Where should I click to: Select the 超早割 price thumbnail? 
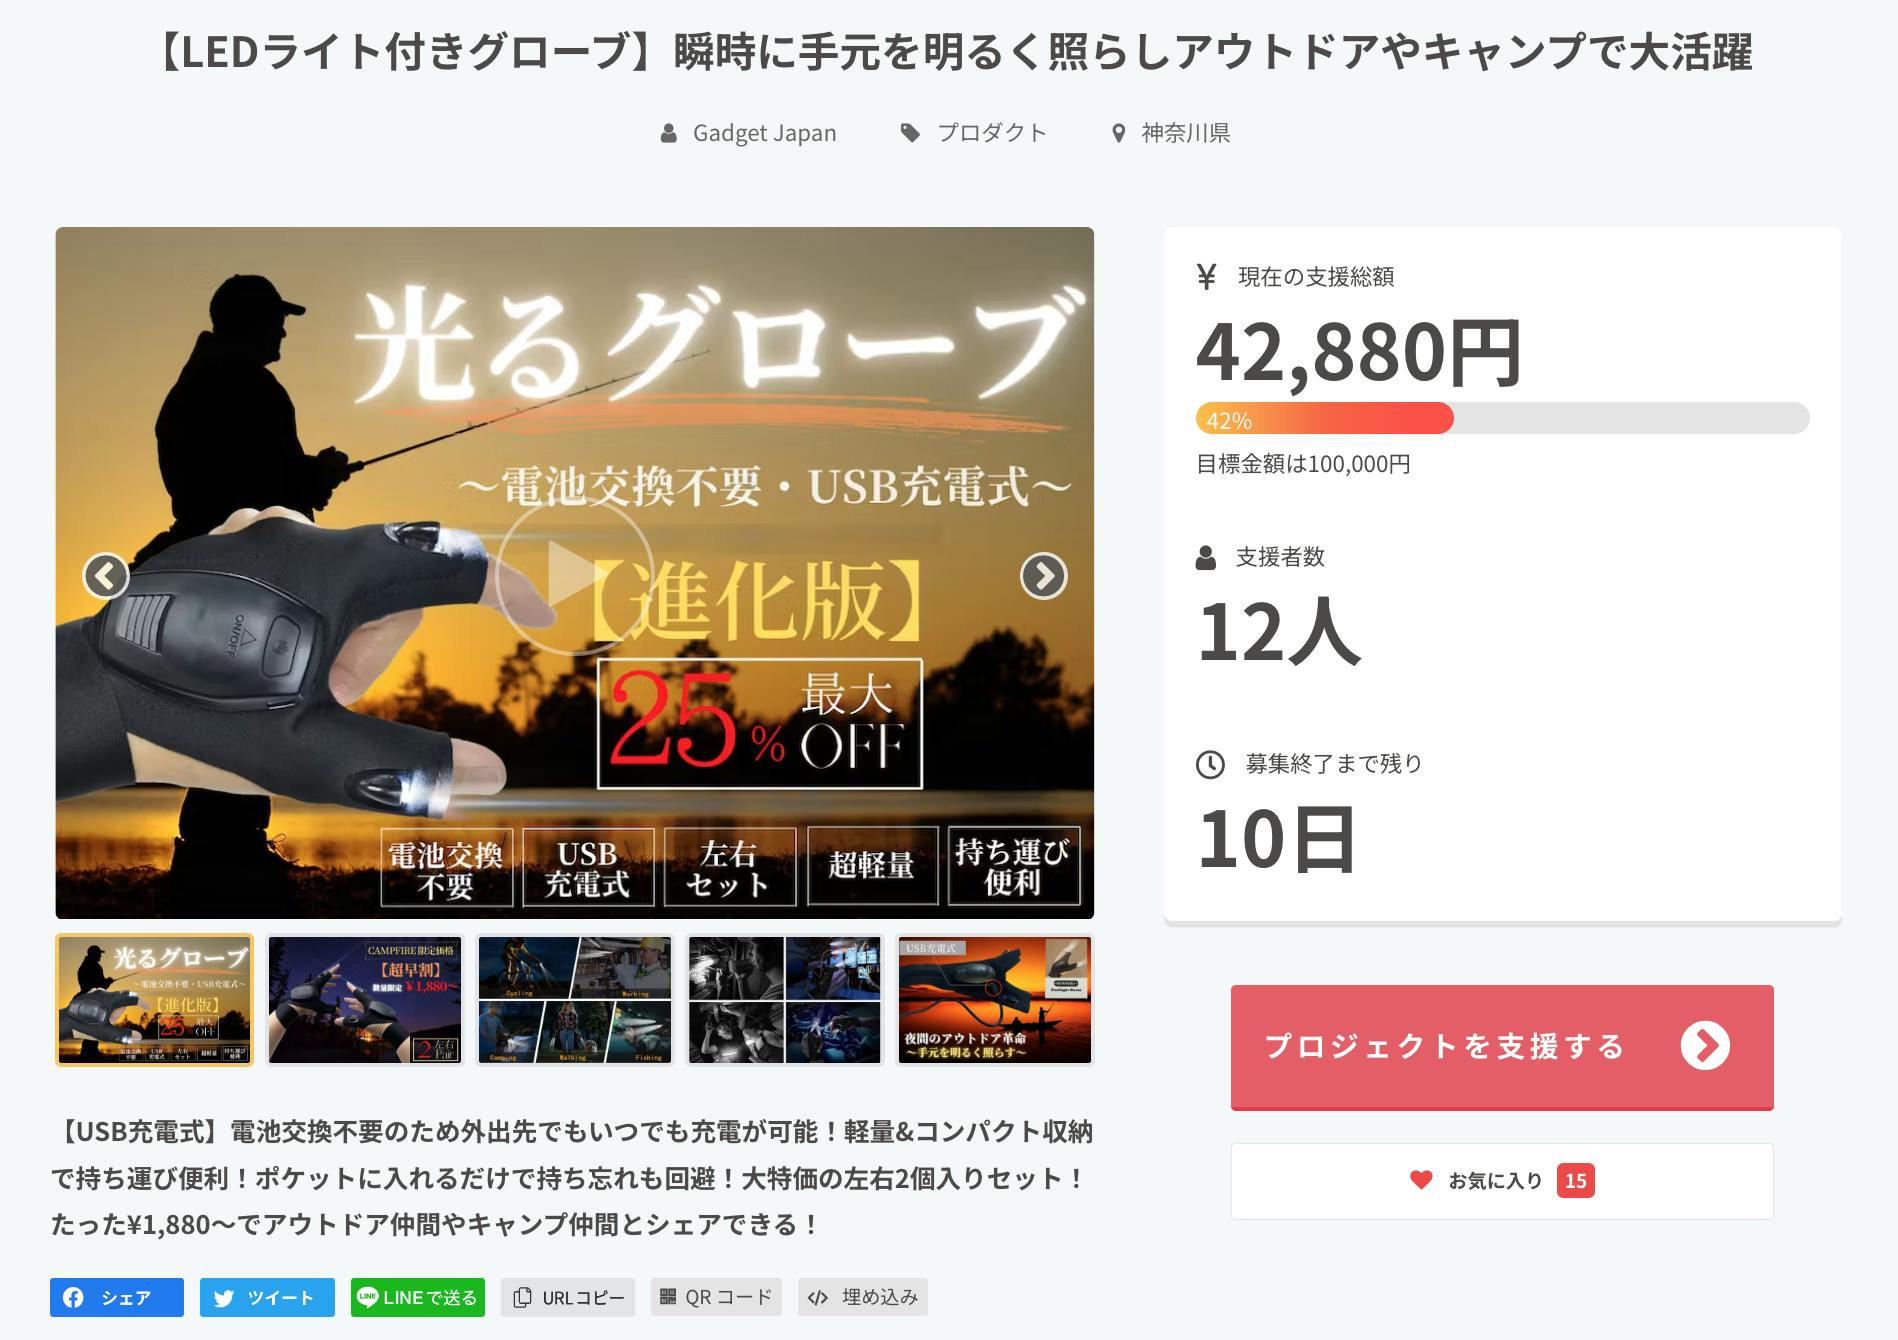pyautogui.click(x=365, y=1000)
